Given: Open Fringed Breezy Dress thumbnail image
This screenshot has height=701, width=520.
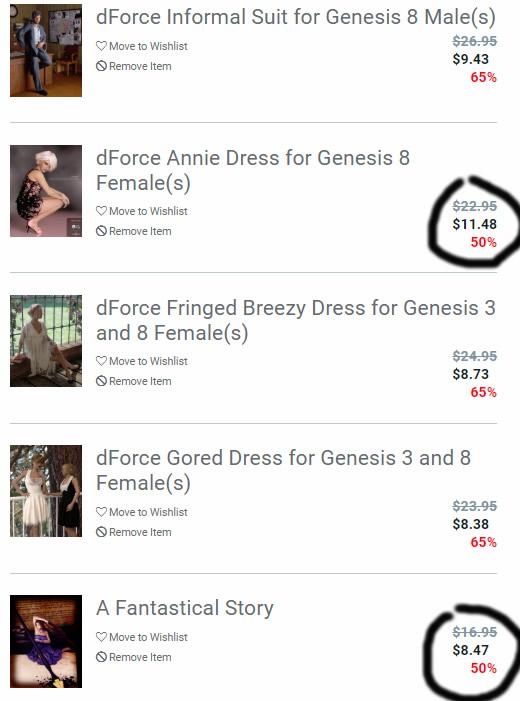Looking at the screenshot, I should coord(46,341).
